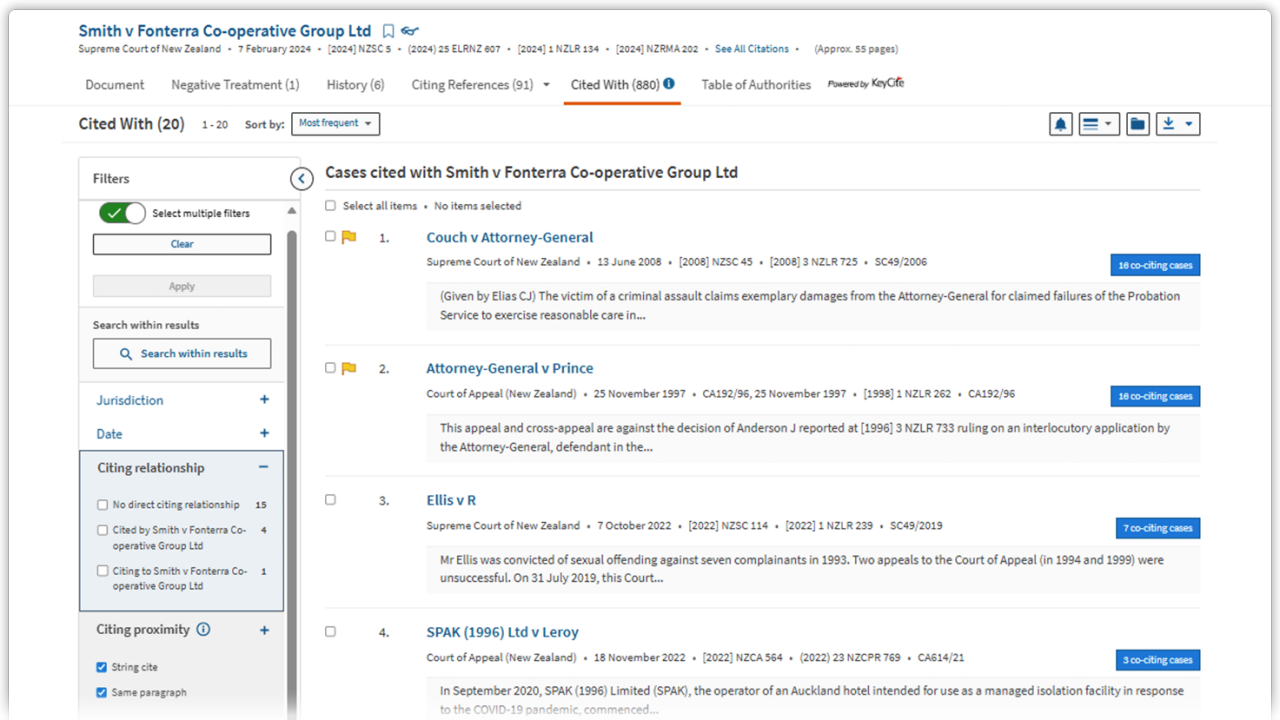1280x720 pixels.
Task: Open the Negative Treatment (1) tab
Action: (x=235, y=85)
